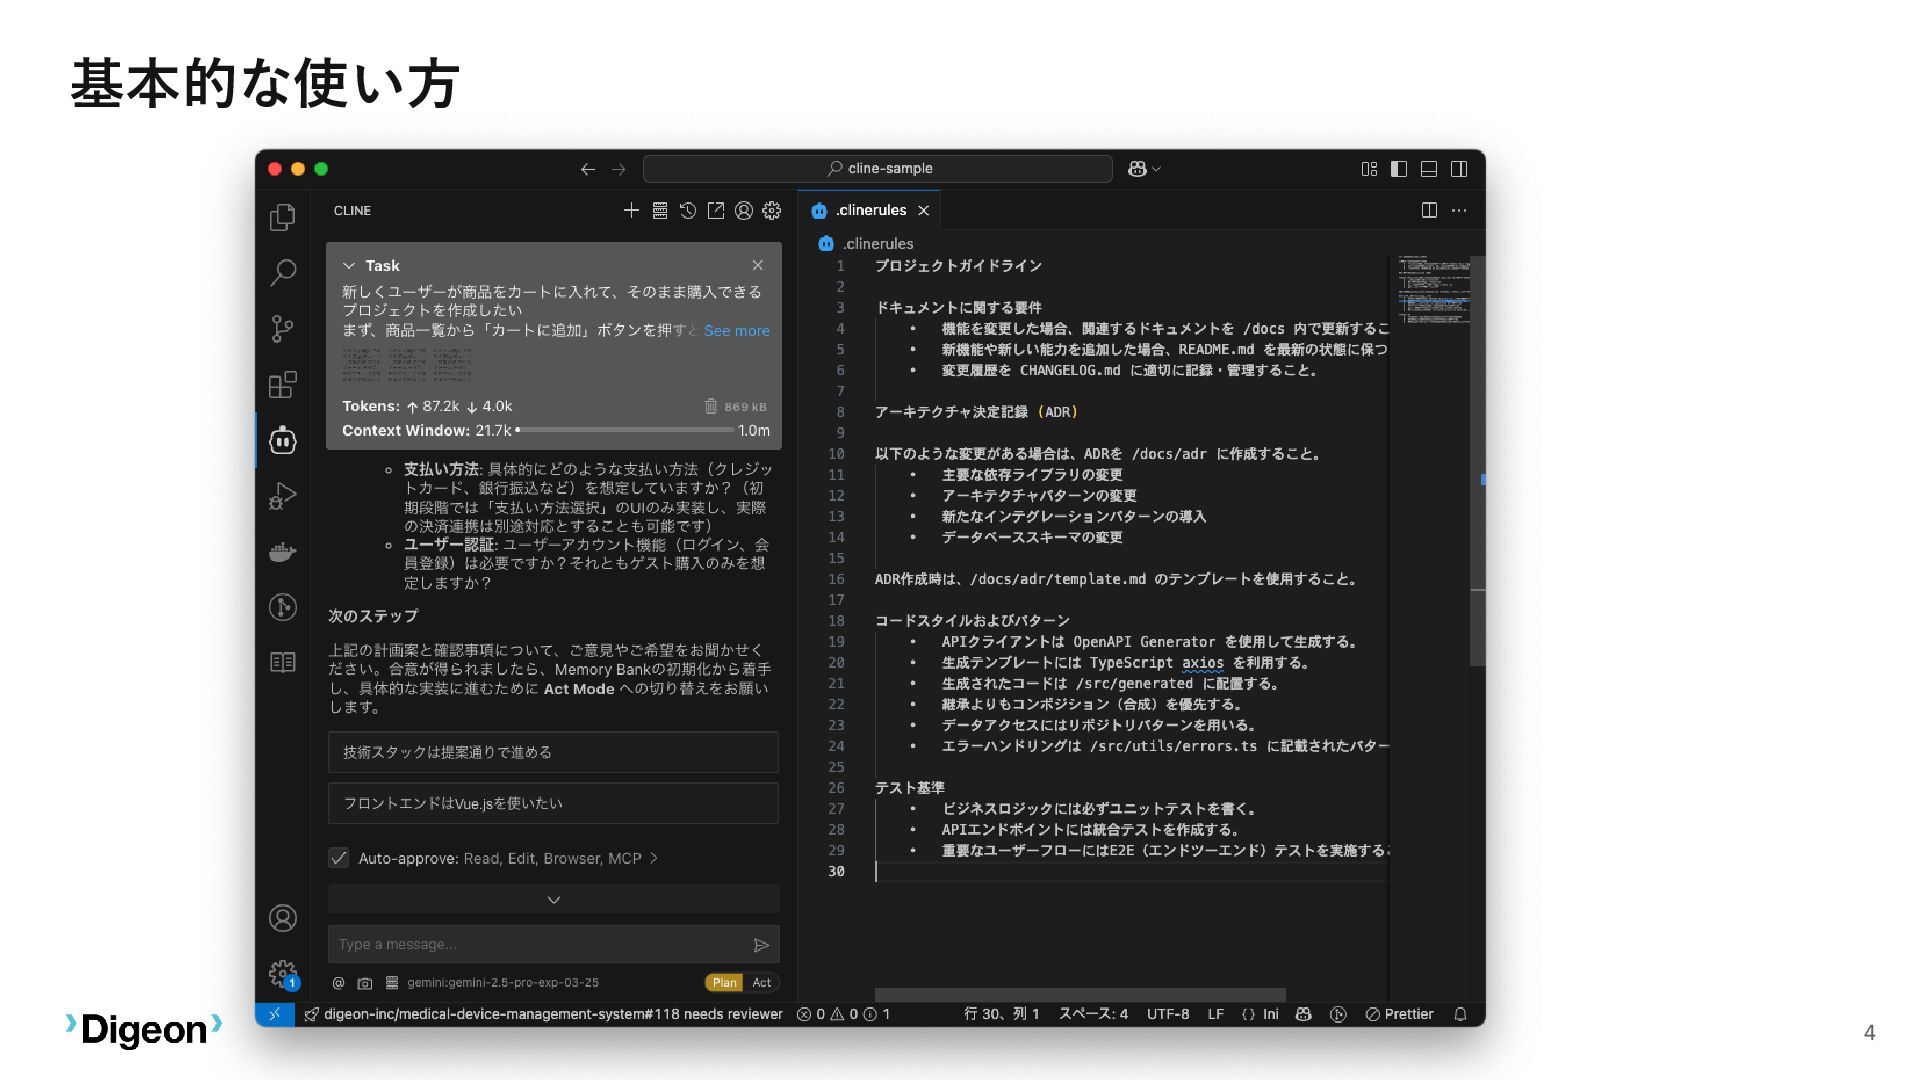Open the Explorer view in activity bar

click(283, 217)
